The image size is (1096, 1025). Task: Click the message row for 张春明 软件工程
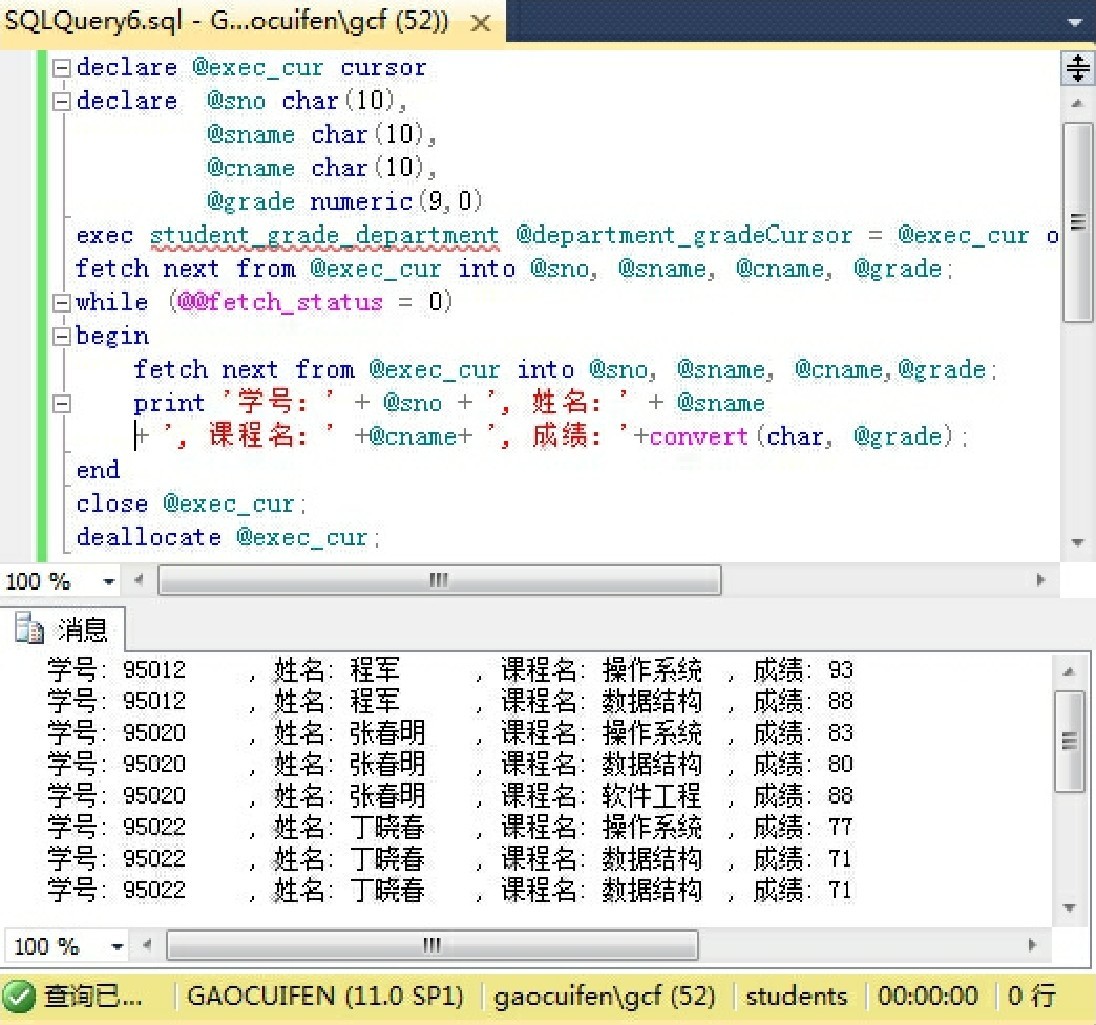450,796
